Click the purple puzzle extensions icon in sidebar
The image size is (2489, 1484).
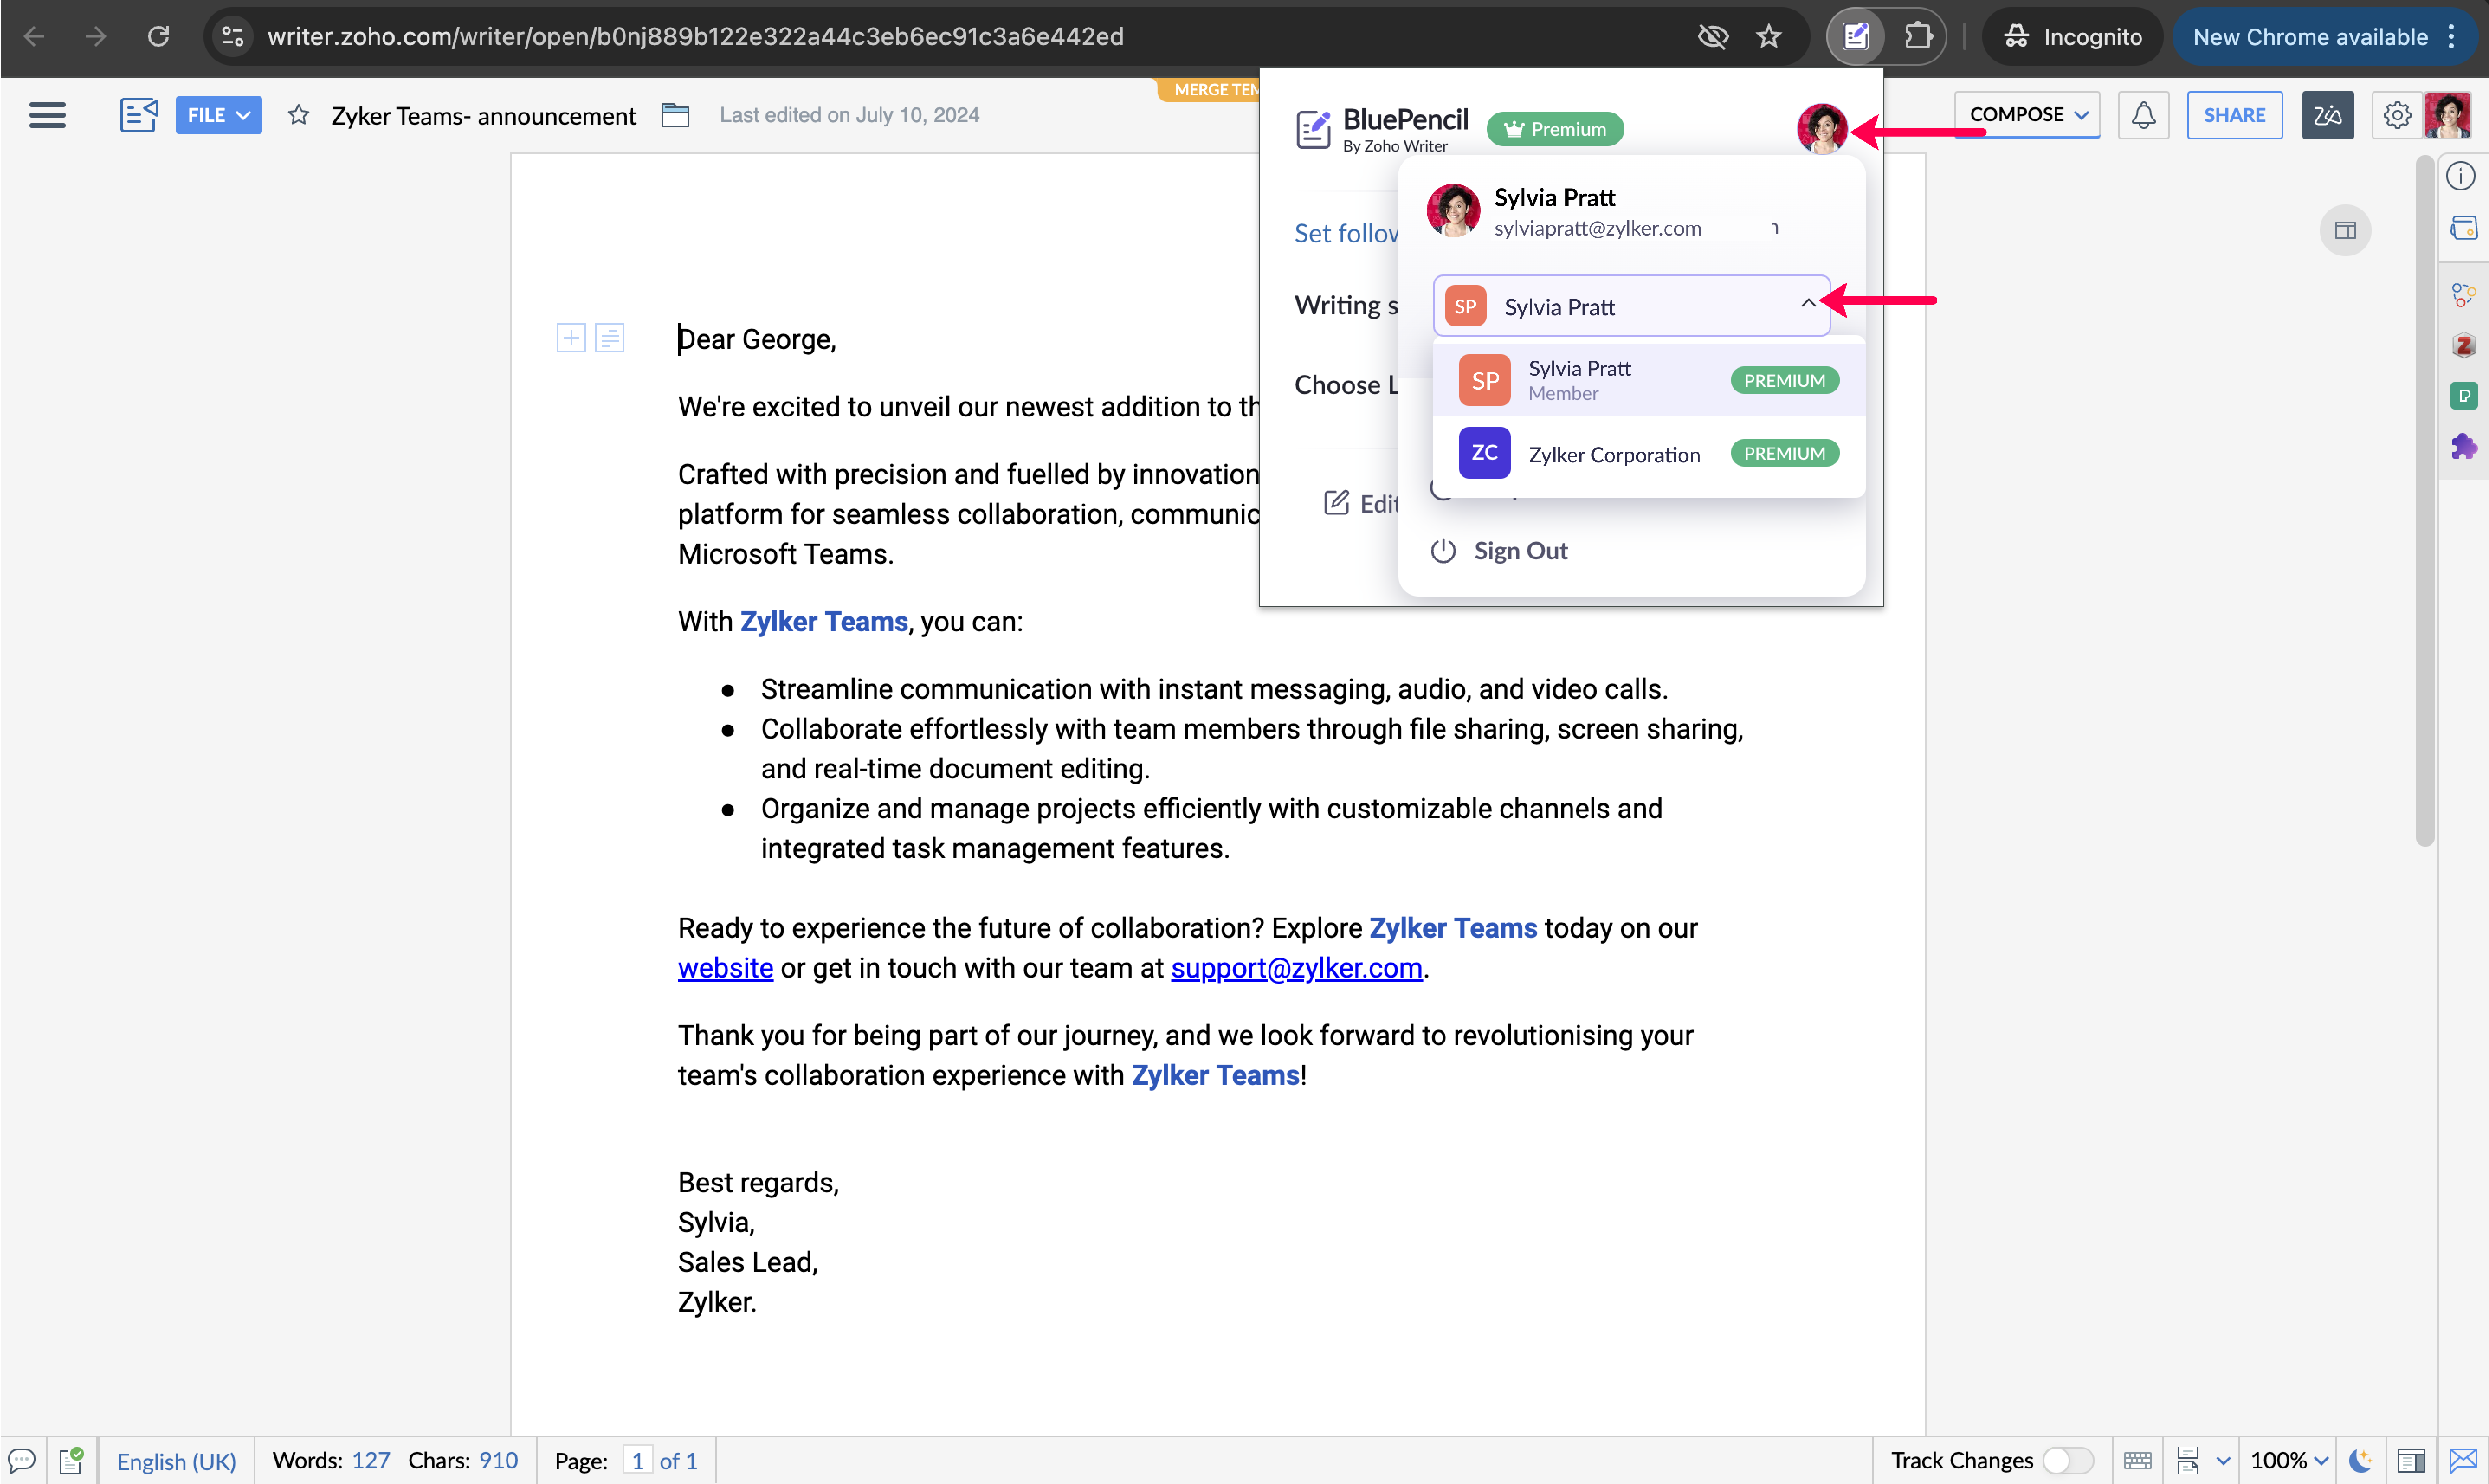(x=2463, y=446)
